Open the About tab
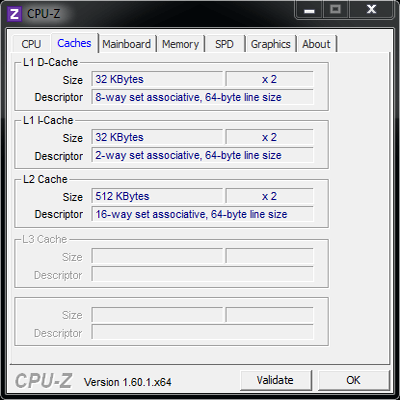Image resolution: width=400 pixels, height=400 pixels. pyautogui.click(x=316, y=44)
